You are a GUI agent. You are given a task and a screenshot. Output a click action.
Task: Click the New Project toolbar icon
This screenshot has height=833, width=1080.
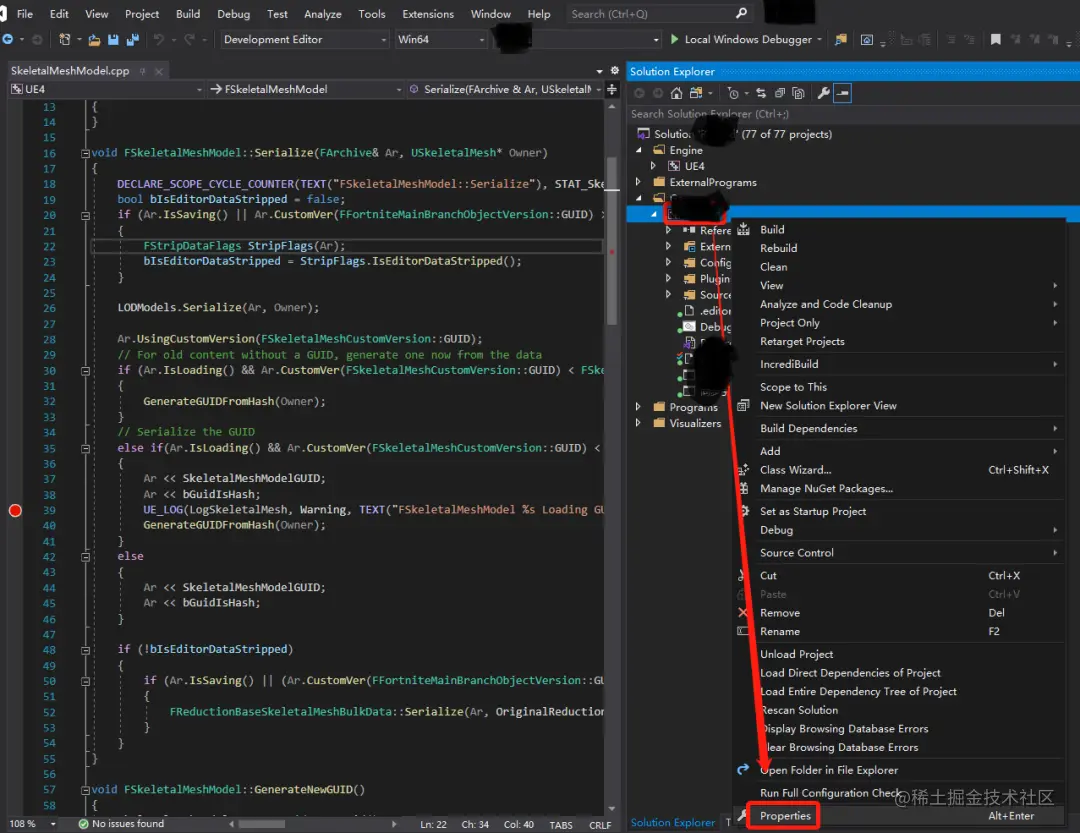pyautogui.click(x=64, y=39)
